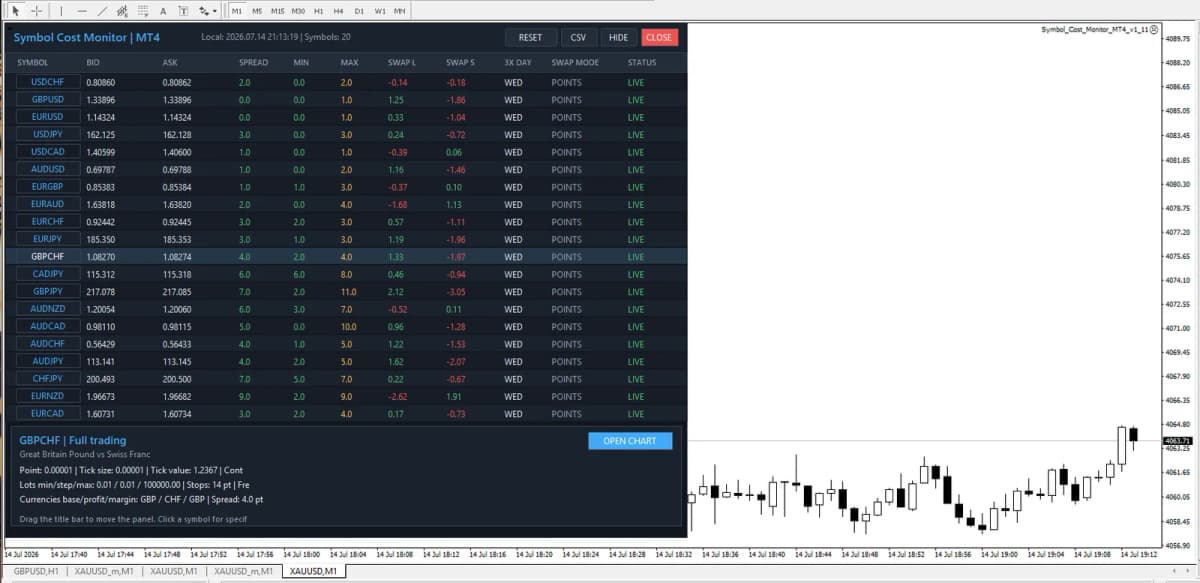Click GBPJPY ask value 217.085
This screenshot has width=1200, height=583.
[177, 292]
